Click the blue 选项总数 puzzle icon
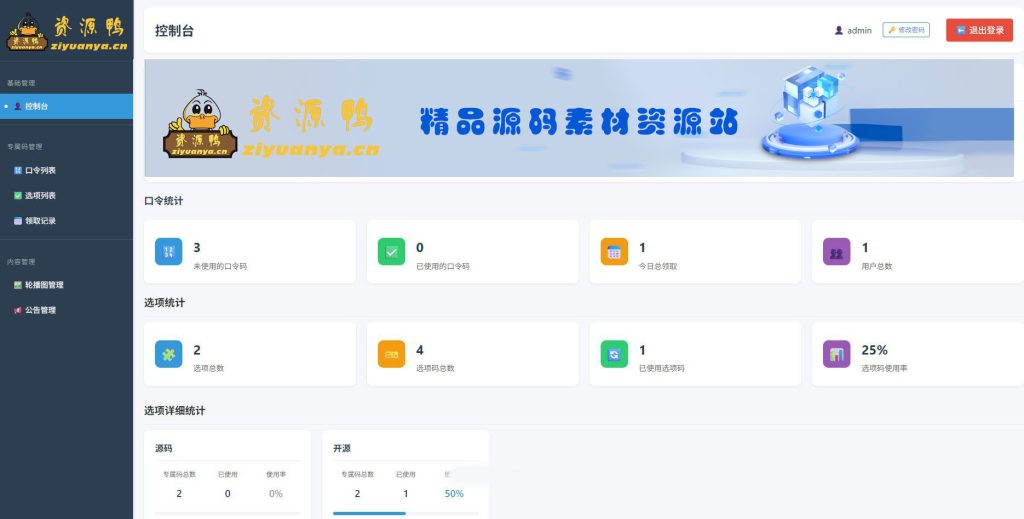Screen dimensions: 1024x519 click(168, 354)
